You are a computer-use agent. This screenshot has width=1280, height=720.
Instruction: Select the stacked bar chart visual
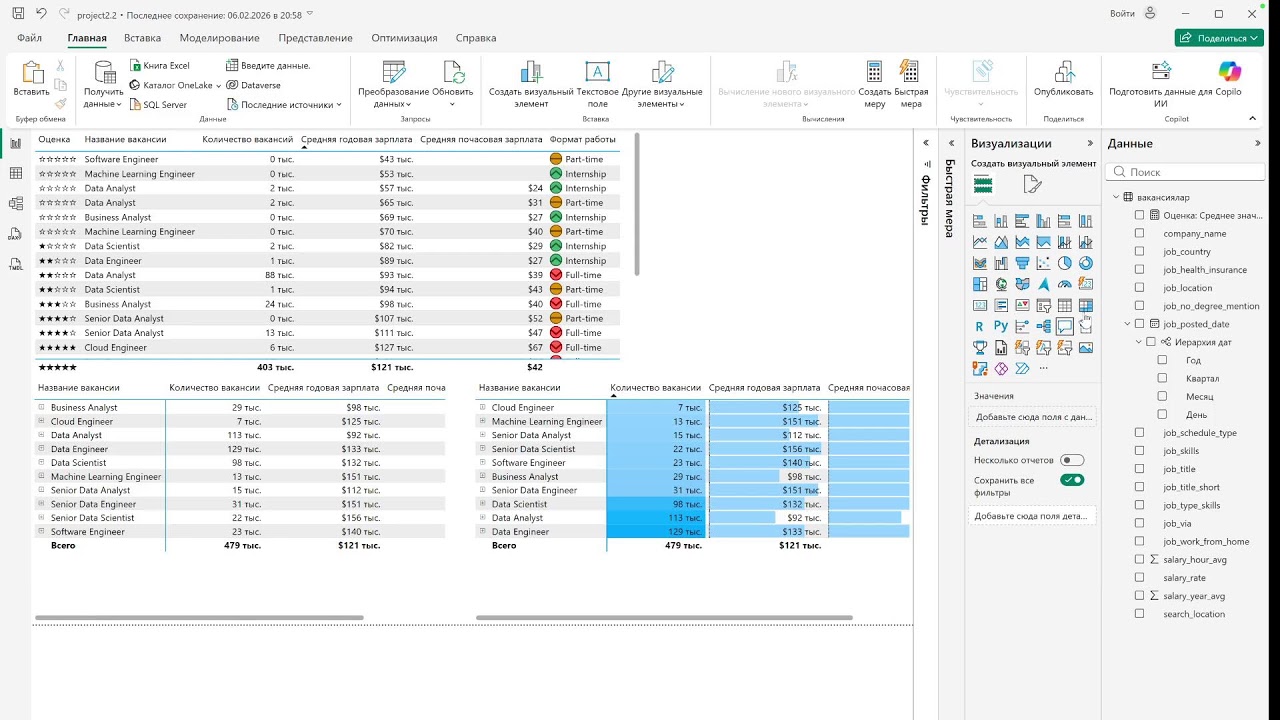[x=980, y=221]
